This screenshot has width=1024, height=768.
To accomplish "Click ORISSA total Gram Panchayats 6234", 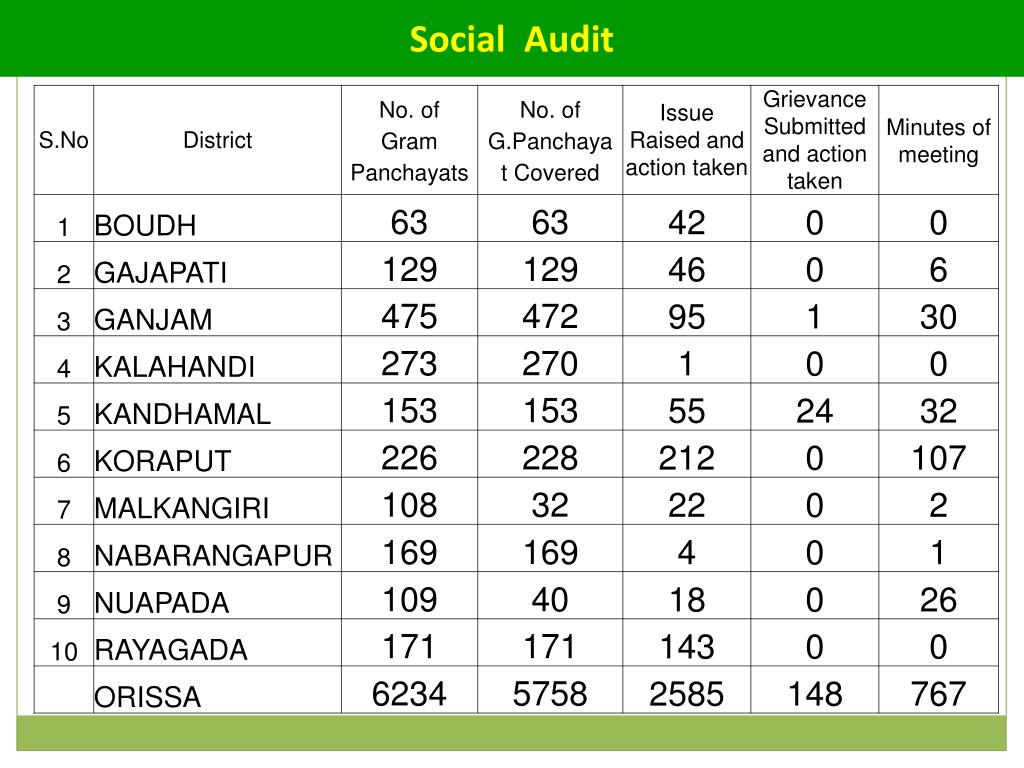I will pos(409,694).
